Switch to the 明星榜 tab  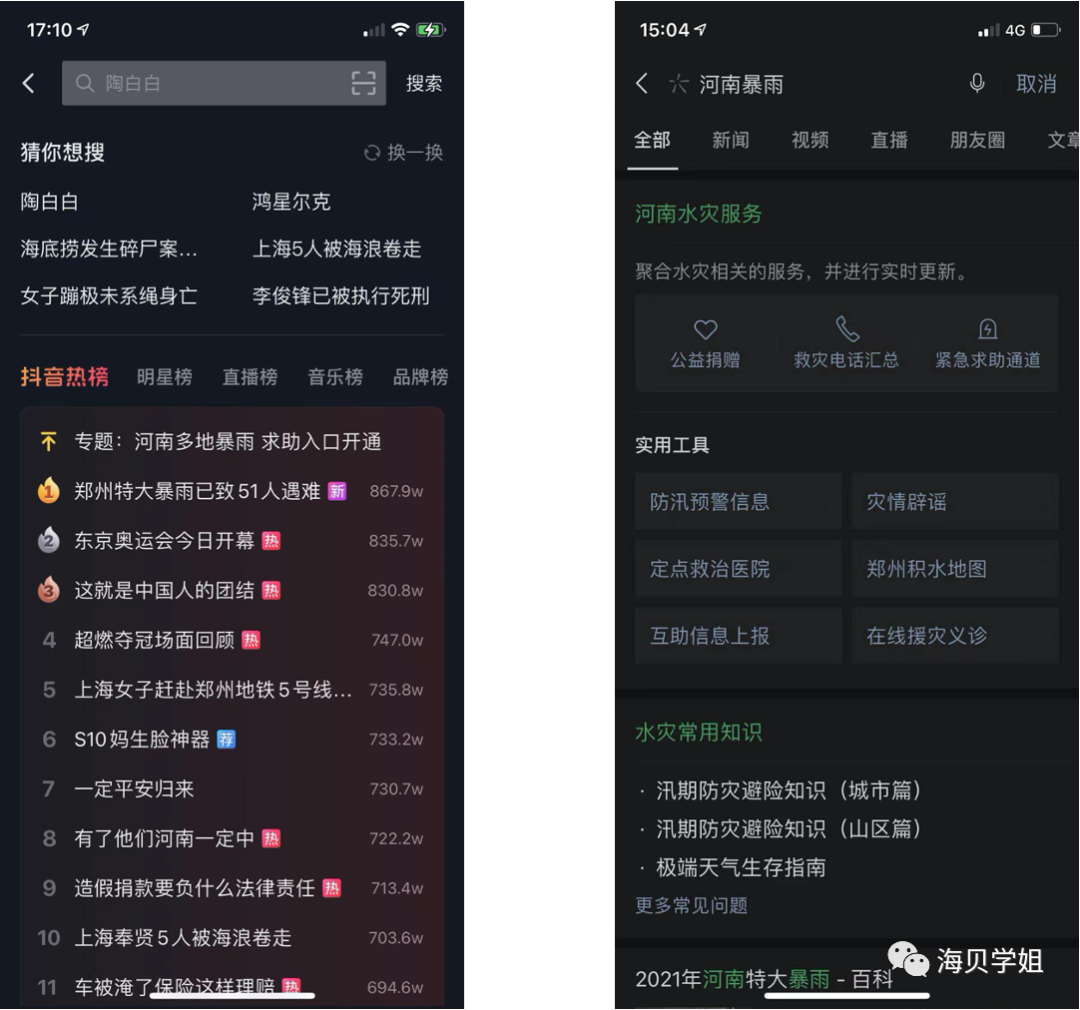(165, 377)
